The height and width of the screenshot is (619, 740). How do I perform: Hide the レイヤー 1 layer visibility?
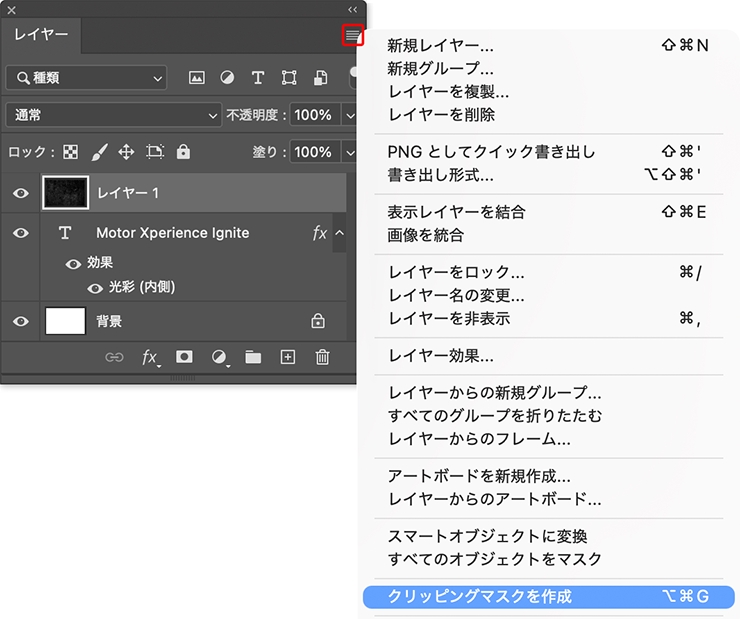click(20, 193)
